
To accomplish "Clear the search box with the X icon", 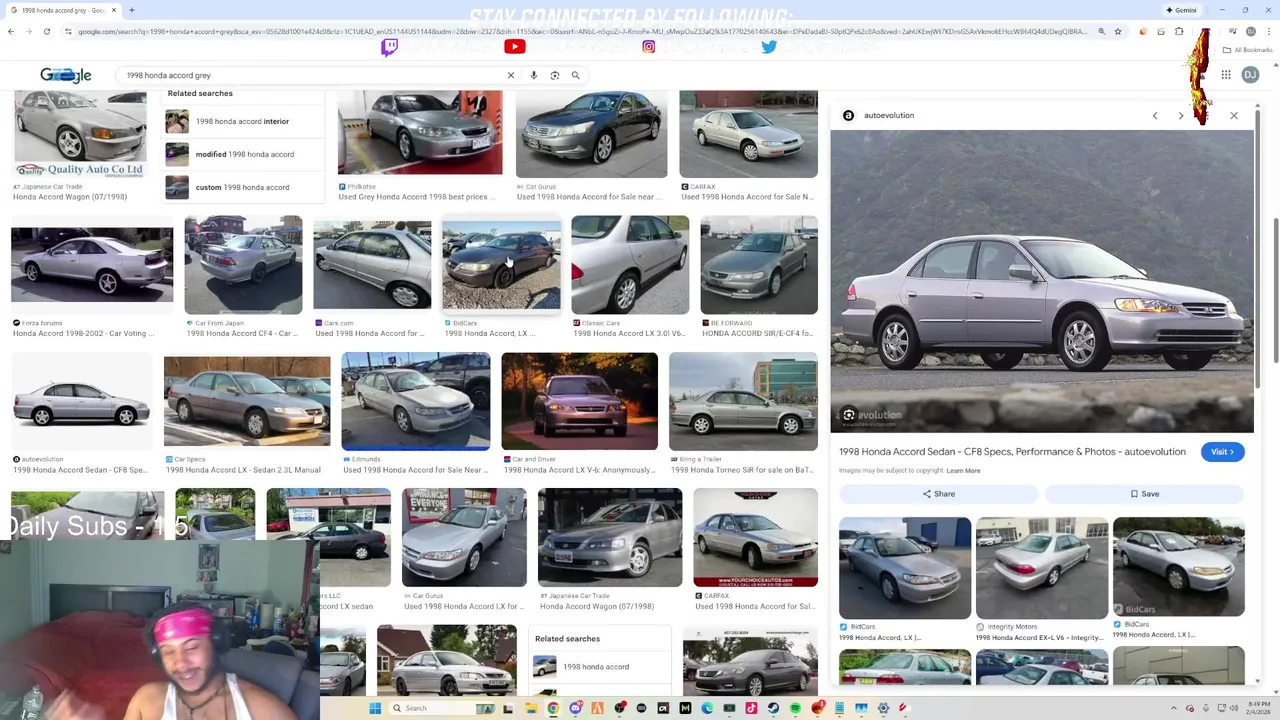I will click(510, 75).
